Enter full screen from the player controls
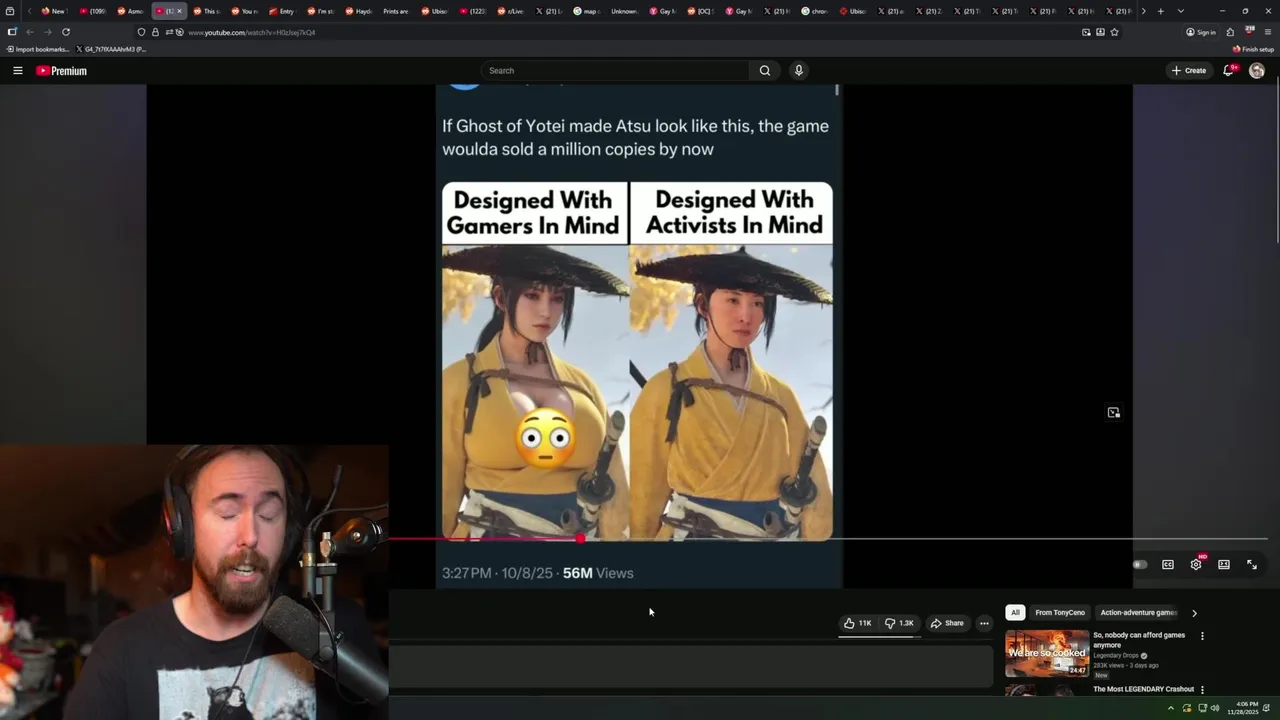 coord(1252,565)
